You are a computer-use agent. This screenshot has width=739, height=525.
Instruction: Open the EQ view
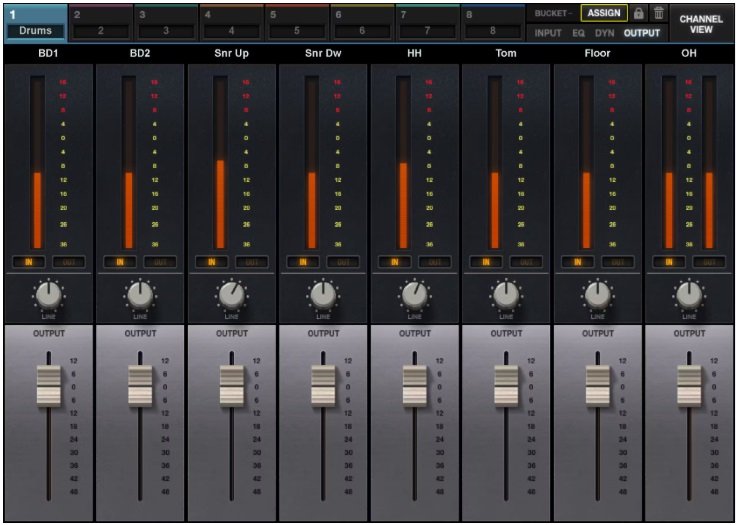pos(578,34)
